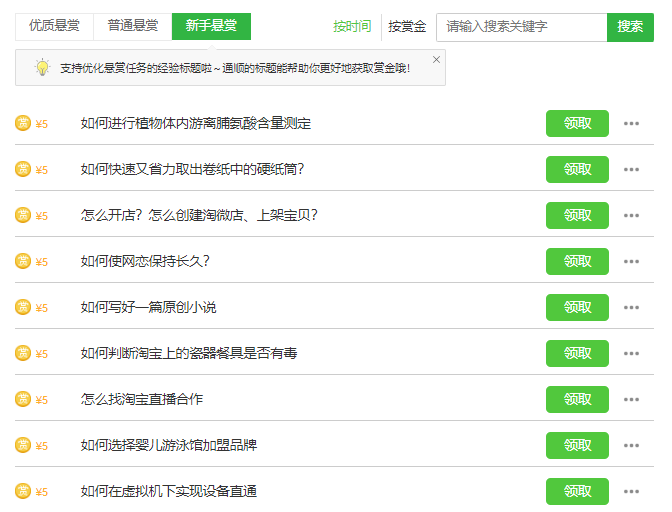The width and height of the screenshot is (672, 512).
Task: Claim the 淘宝直播合作 bounty with 领取
Action: [x=577, y=399]
